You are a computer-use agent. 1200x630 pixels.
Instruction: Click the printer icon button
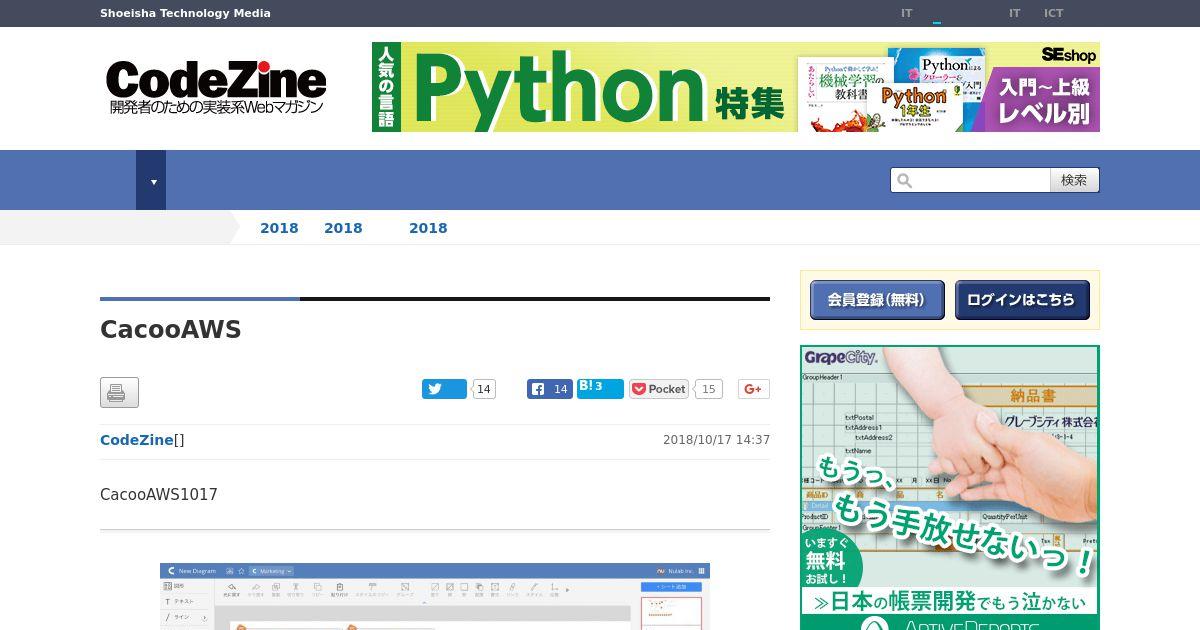click(119, 392)
